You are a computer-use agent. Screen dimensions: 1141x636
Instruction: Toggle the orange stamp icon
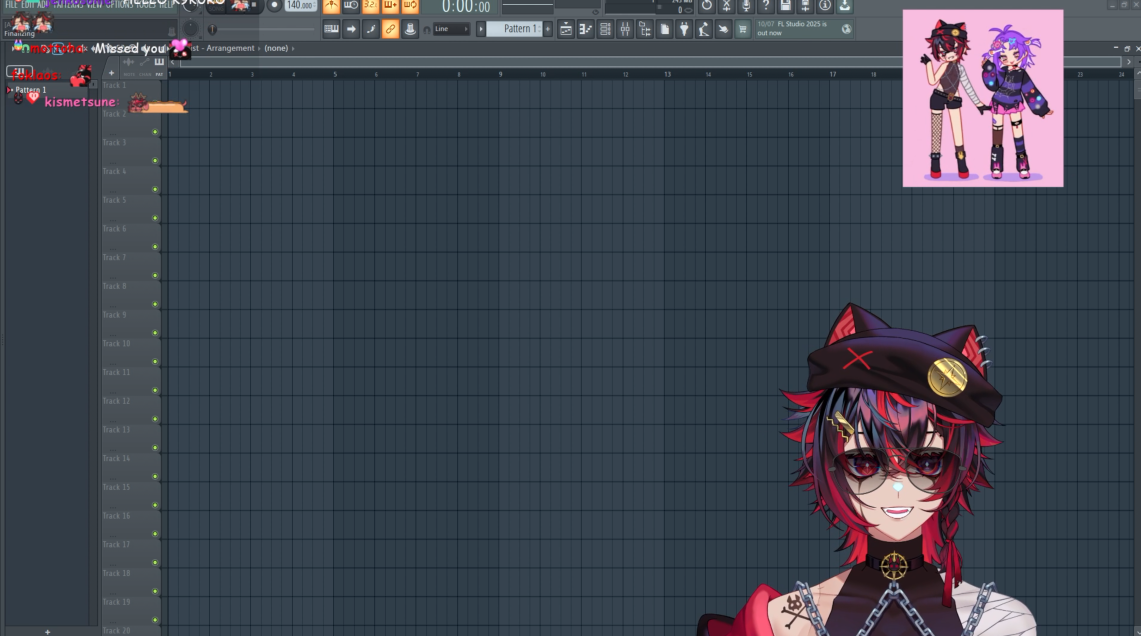410,29
